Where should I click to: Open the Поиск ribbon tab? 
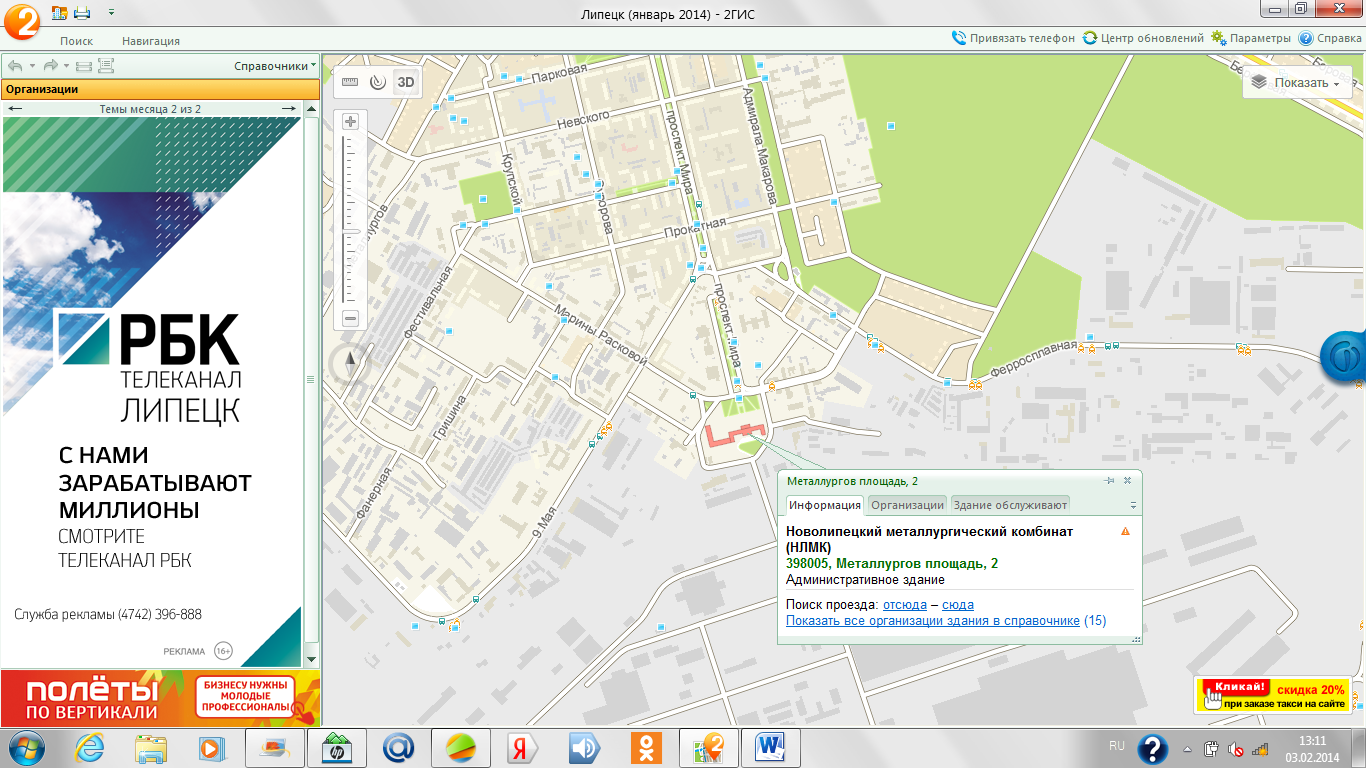[x=76, y=41]
